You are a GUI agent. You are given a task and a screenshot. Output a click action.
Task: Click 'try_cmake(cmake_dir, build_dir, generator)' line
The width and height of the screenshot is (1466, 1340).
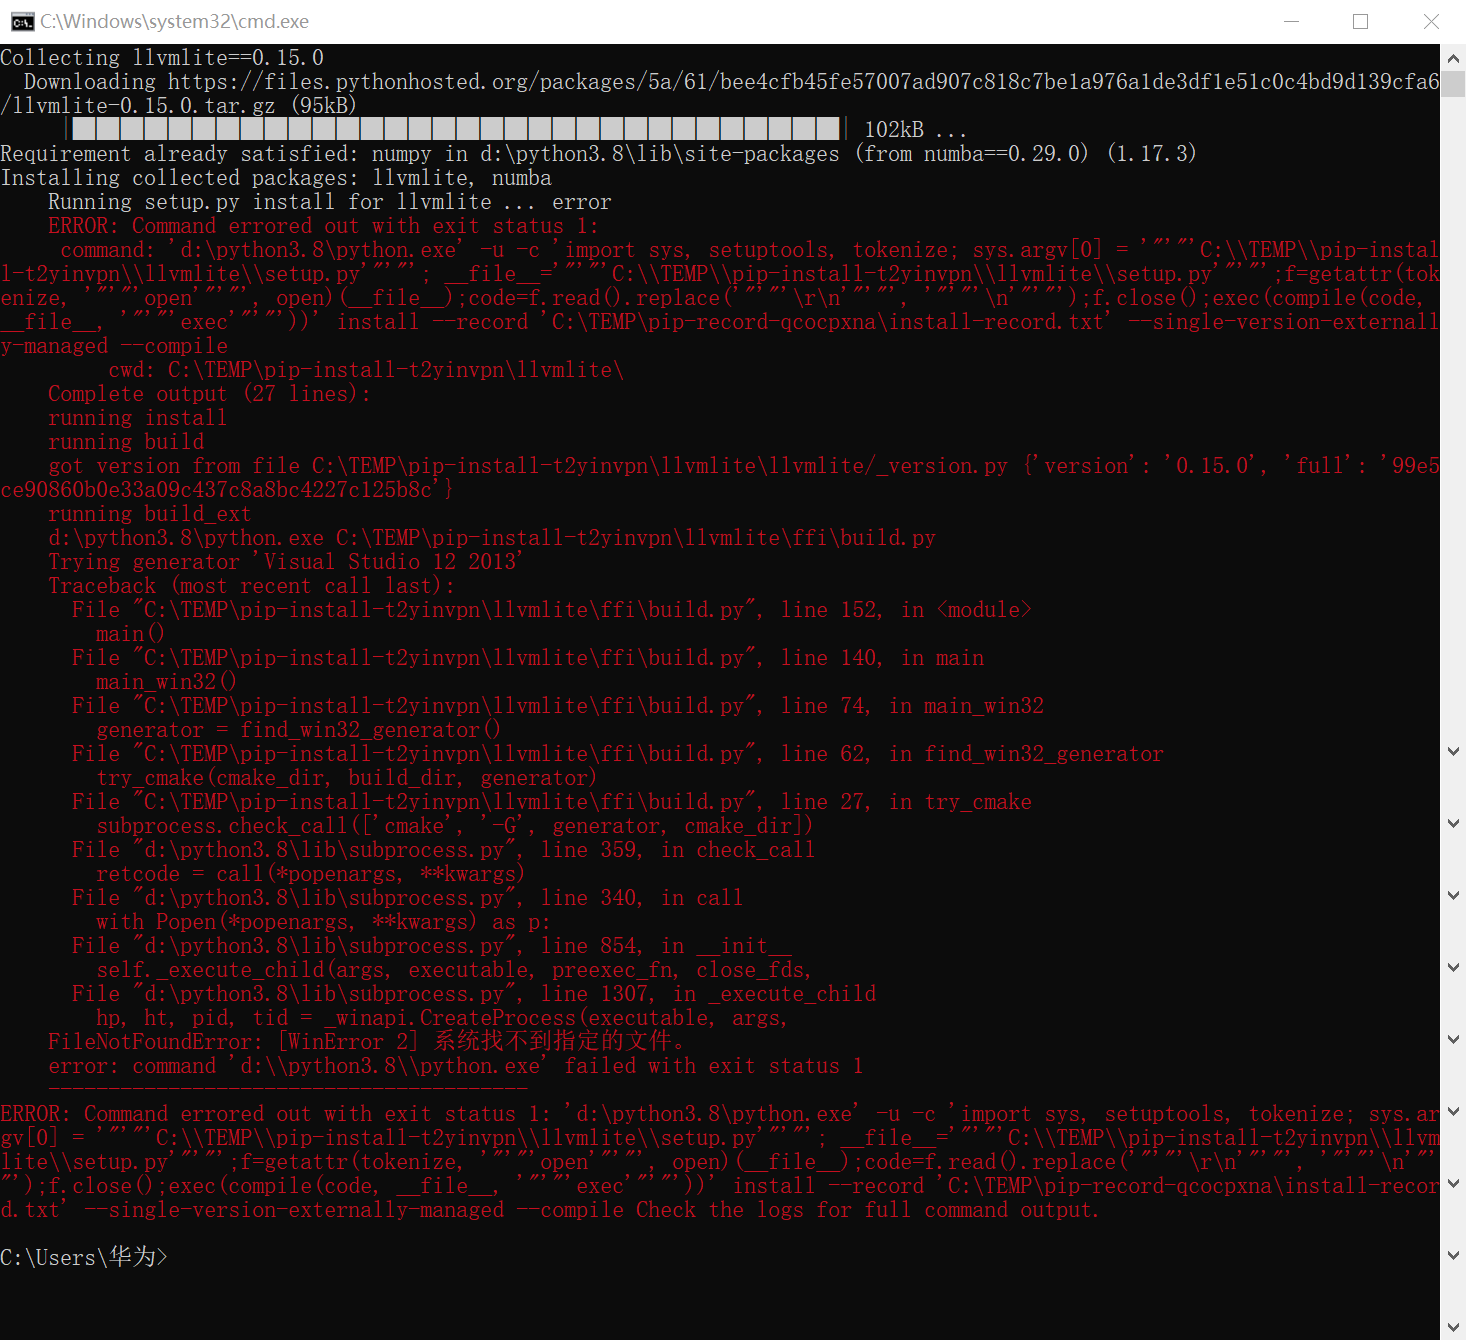[x=346, y=778]
